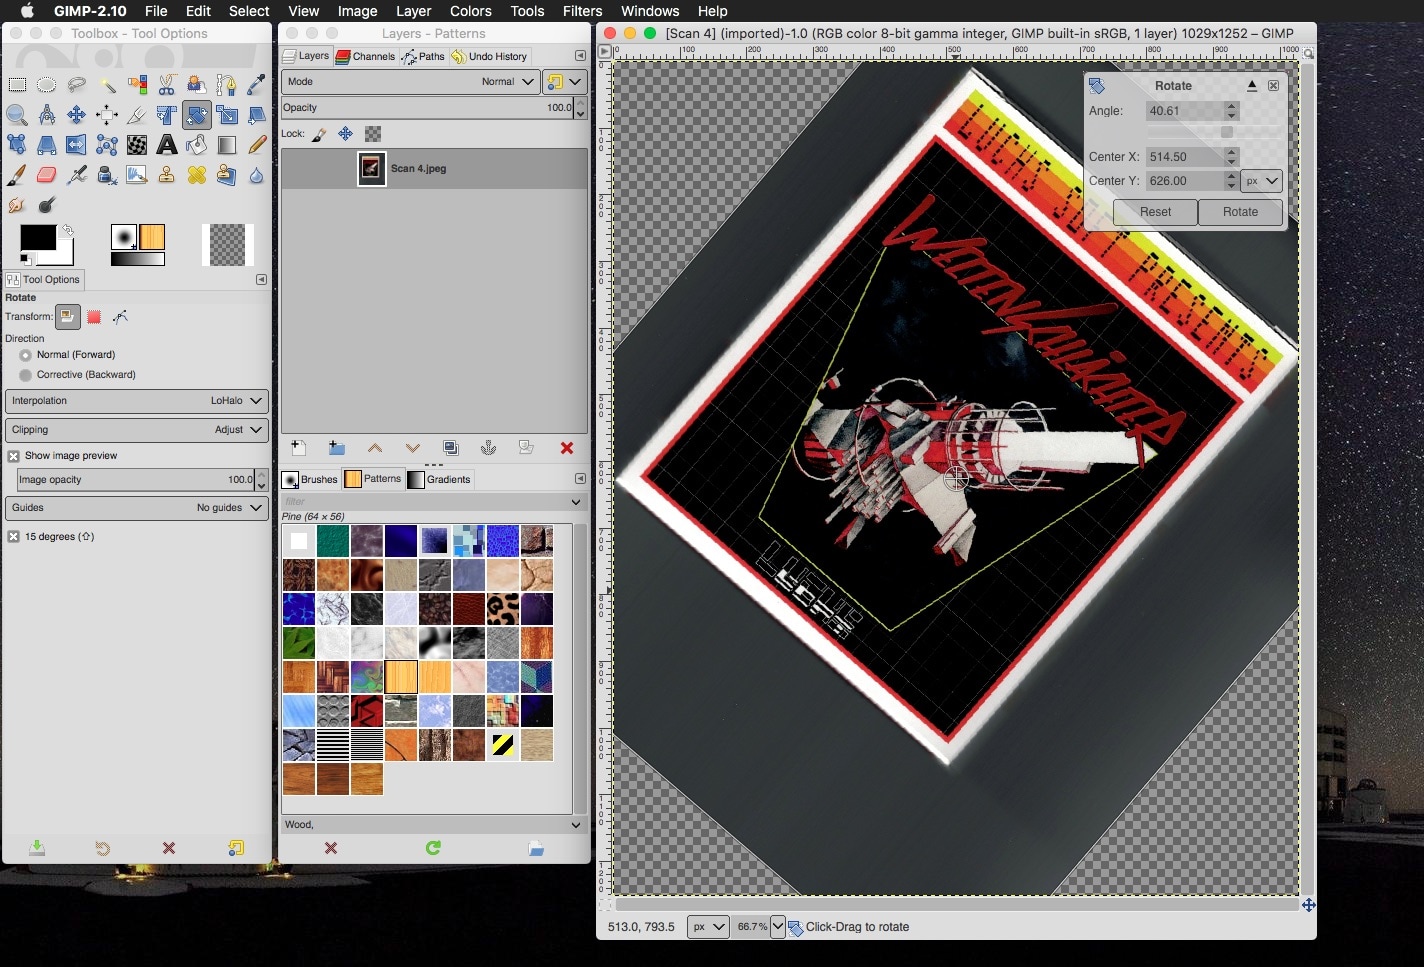The image size is (1424, 967).
Task: Open the Layer menu
Action: click(x=413, y=11)
